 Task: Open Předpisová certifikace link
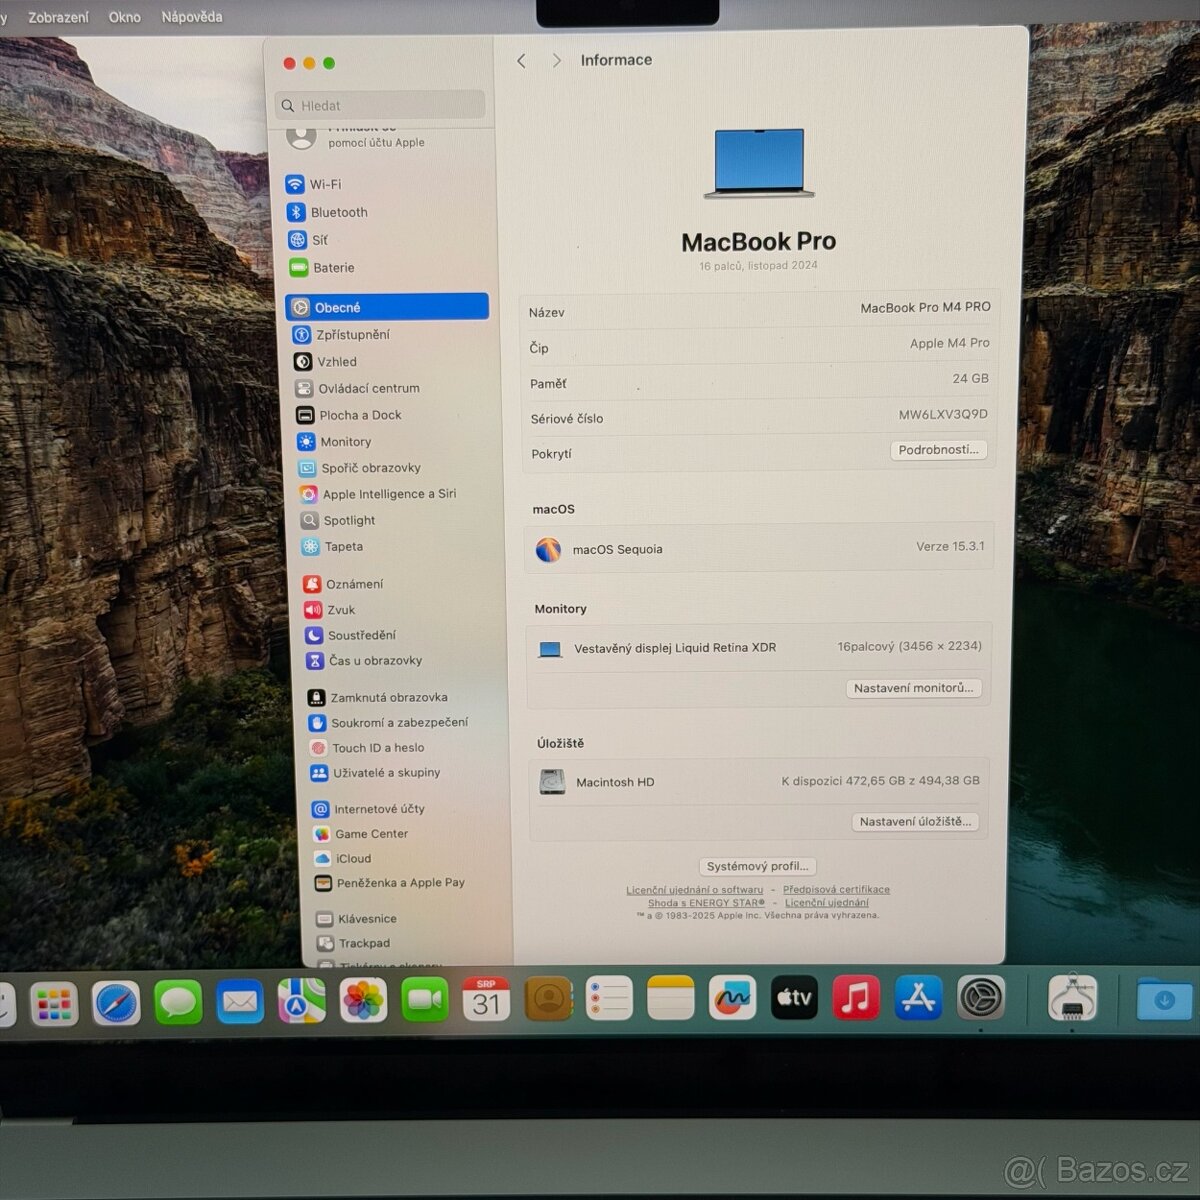[x=836, y=890]
